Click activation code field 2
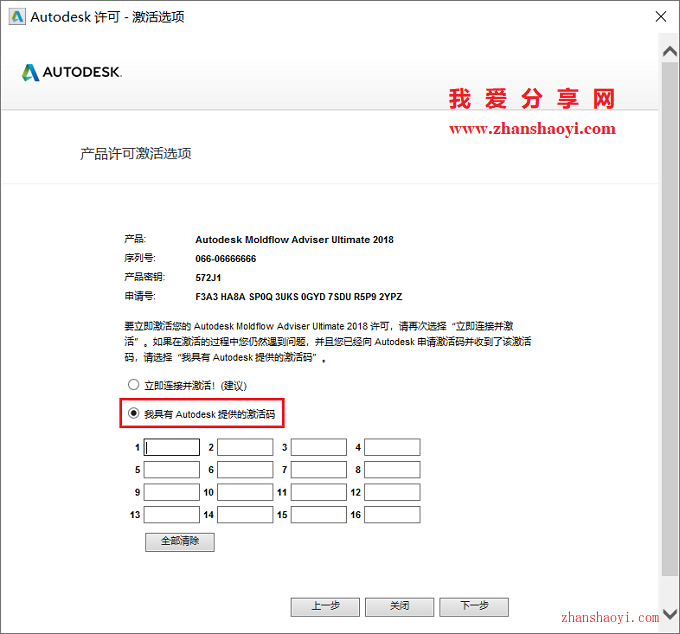The height and width of the screenshot is (634, 680). (245, 447)
